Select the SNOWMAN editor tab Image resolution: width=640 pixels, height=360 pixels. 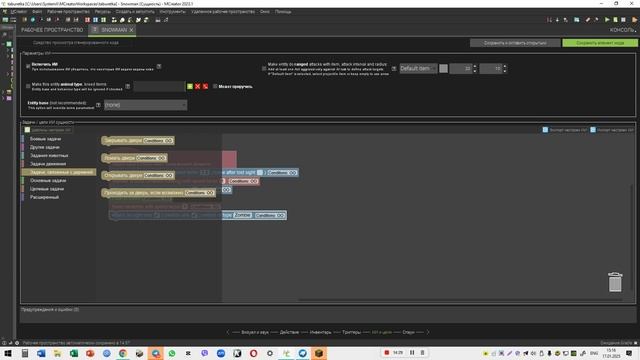(113, 30)
